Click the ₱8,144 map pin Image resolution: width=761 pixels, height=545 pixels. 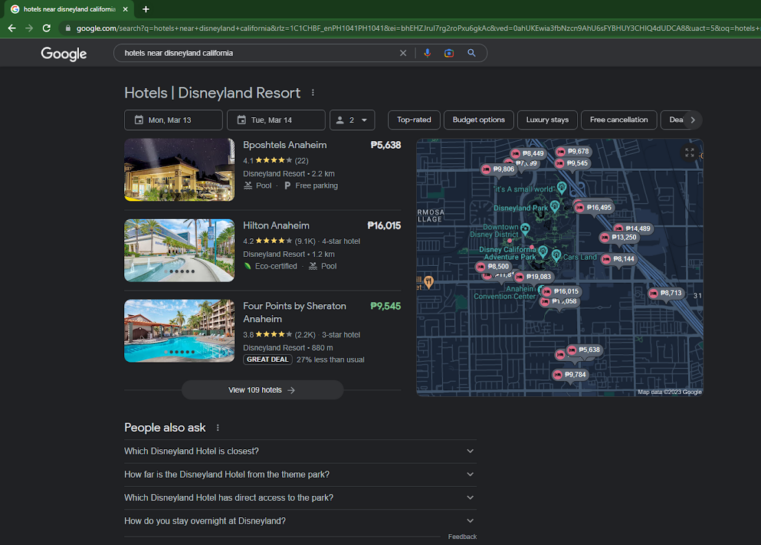pos(618,259)
